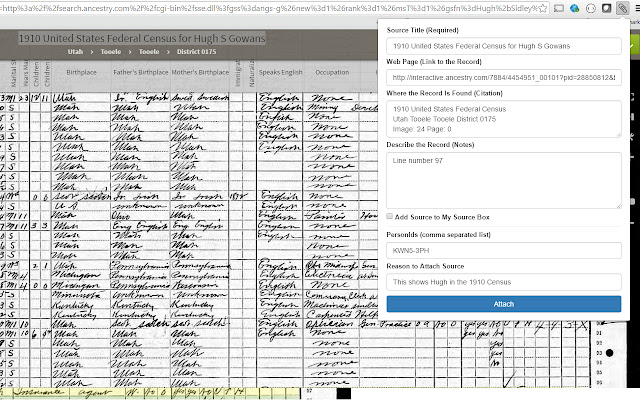Screen dimensions: 640x400
Task: Edit the Source Title field
Action: [x=504, y=46]
